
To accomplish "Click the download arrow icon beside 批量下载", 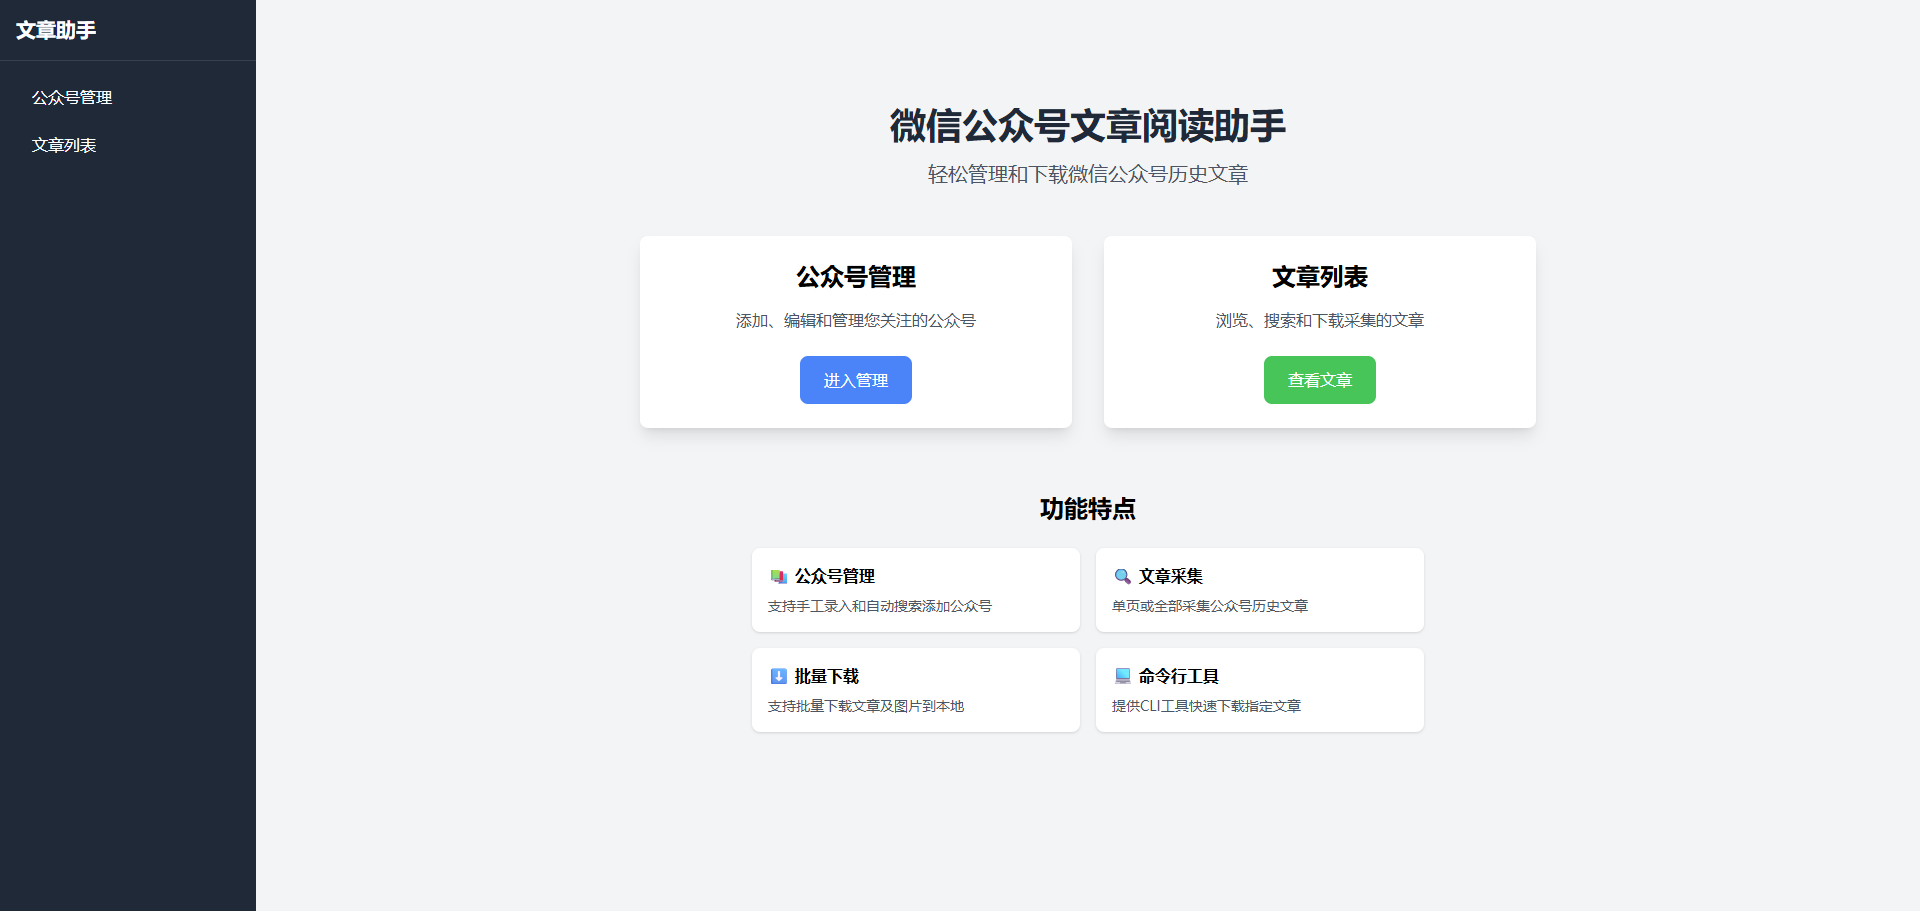I will pos(778,677).
